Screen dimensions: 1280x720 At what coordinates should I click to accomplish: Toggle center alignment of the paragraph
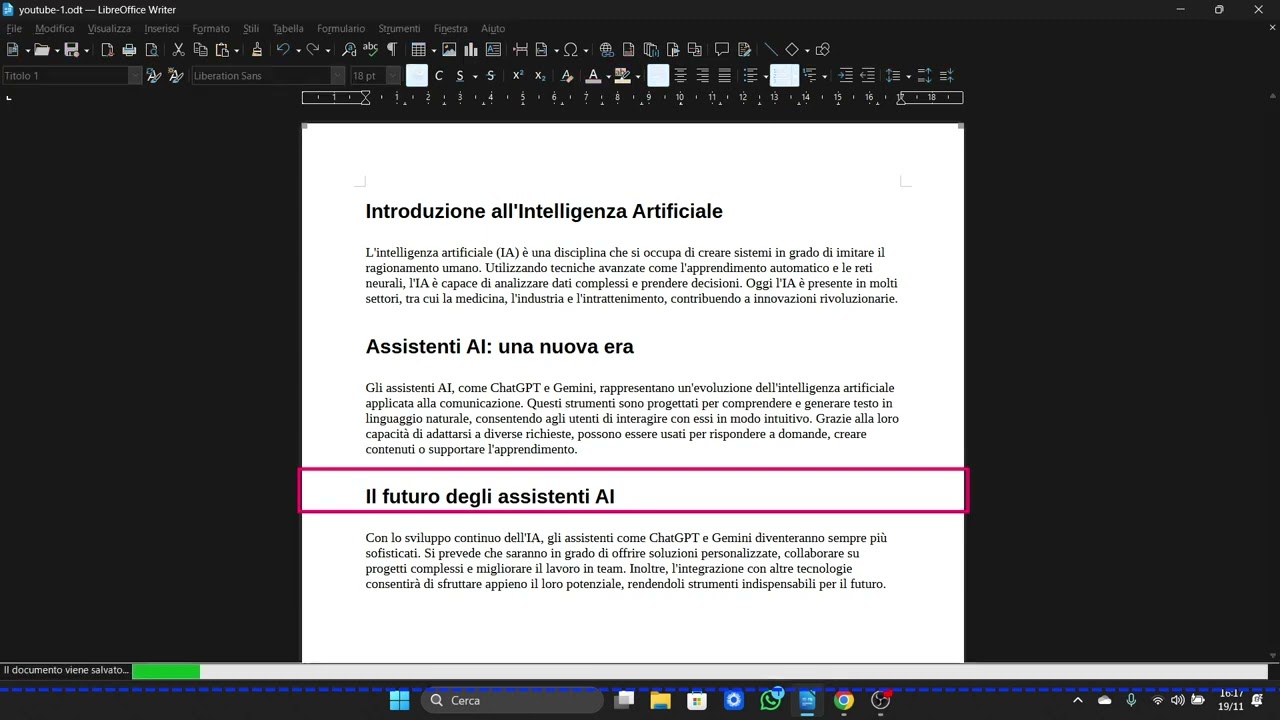click(x=680, y=75)
